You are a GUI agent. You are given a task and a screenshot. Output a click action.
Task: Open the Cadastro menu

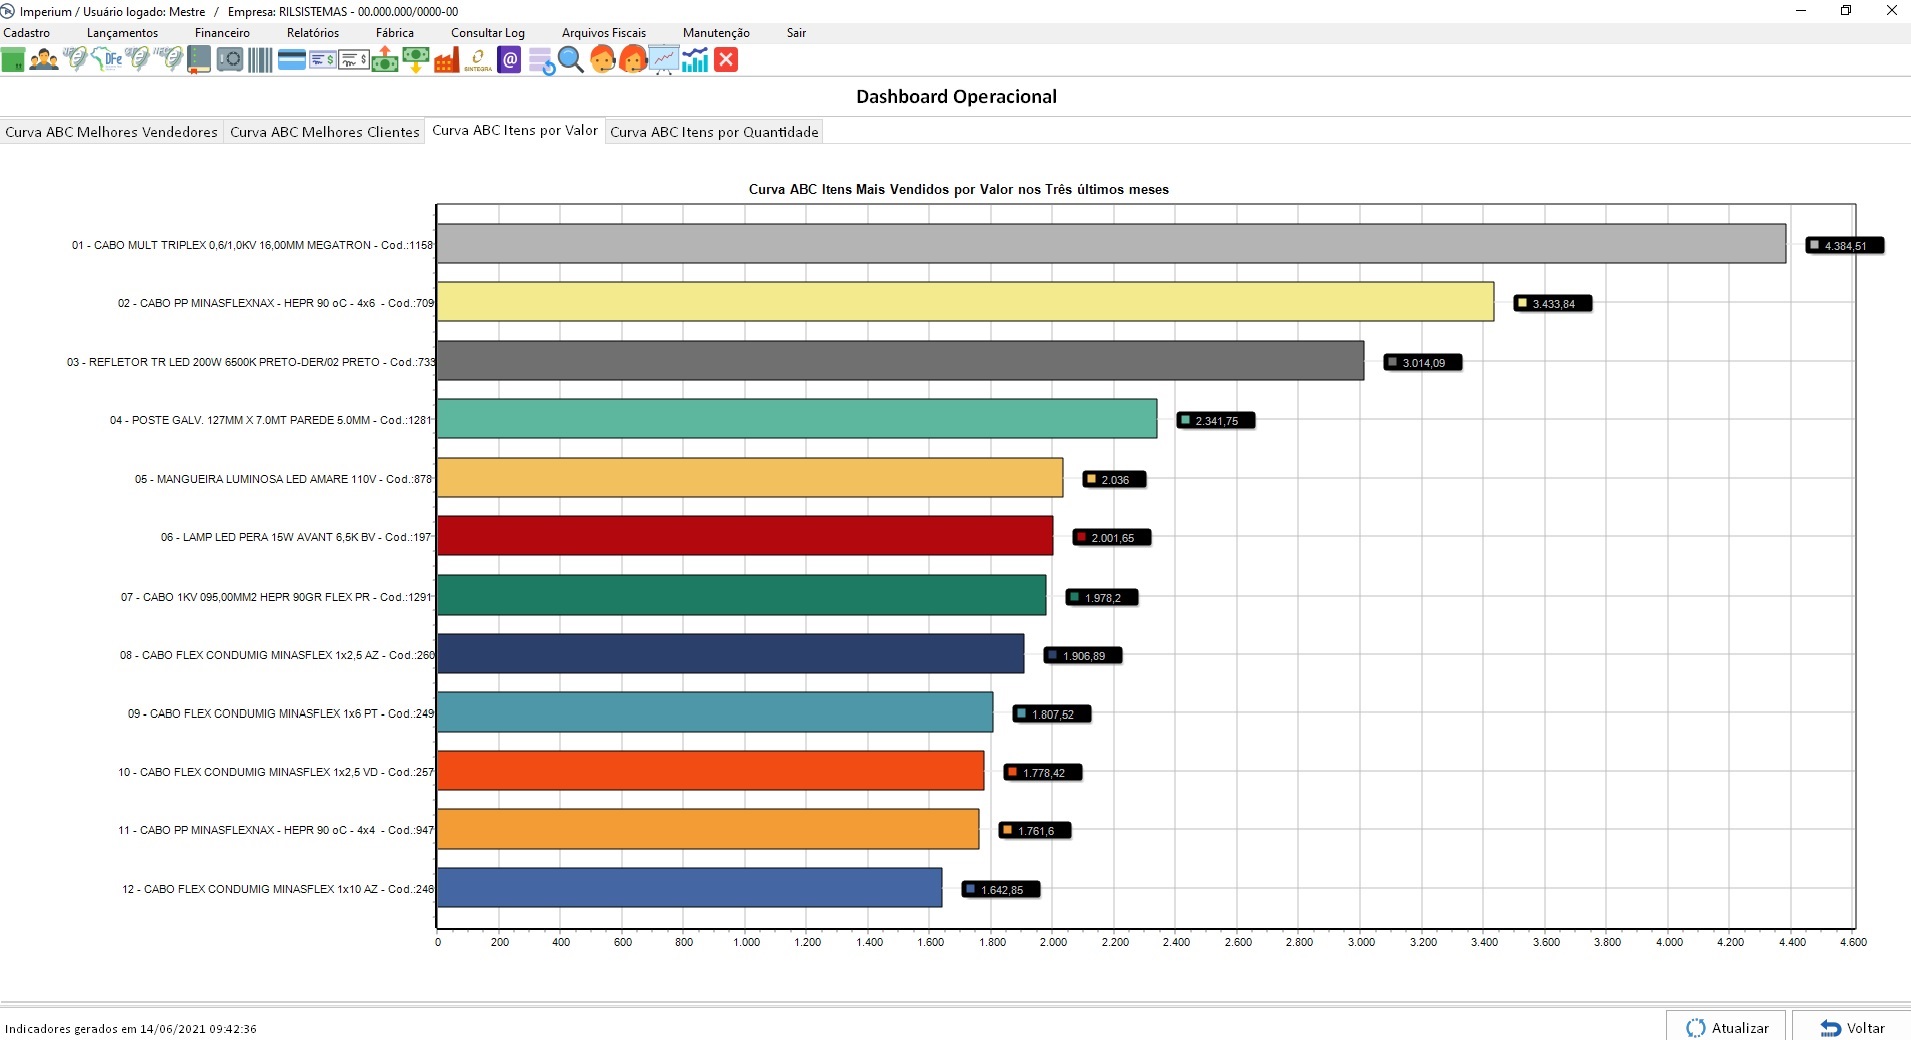coord(27,33)
